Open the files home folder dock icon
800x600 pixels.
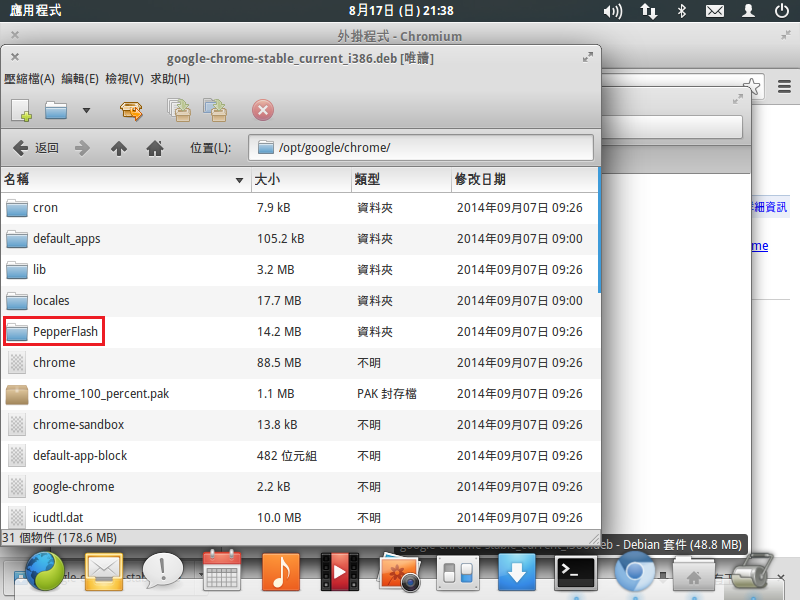[x=693, y=572]
